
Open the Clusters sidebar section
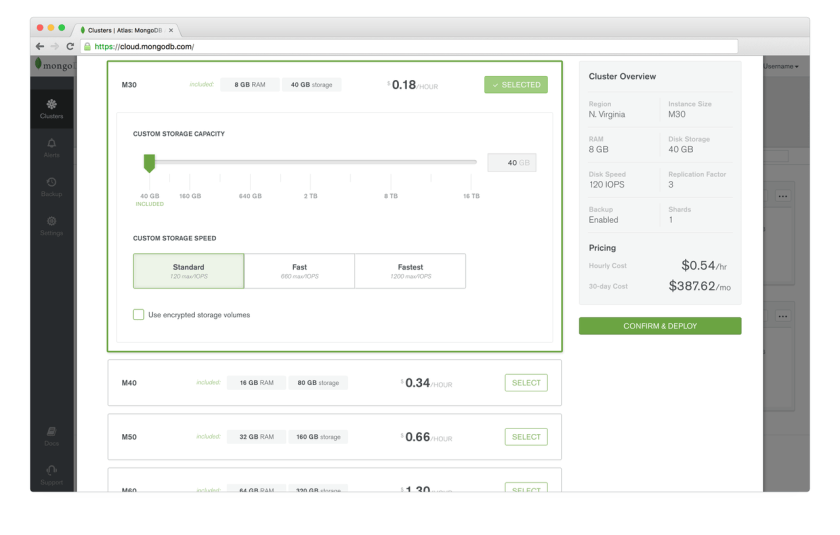pyautogui.click(x=51, y=109)
